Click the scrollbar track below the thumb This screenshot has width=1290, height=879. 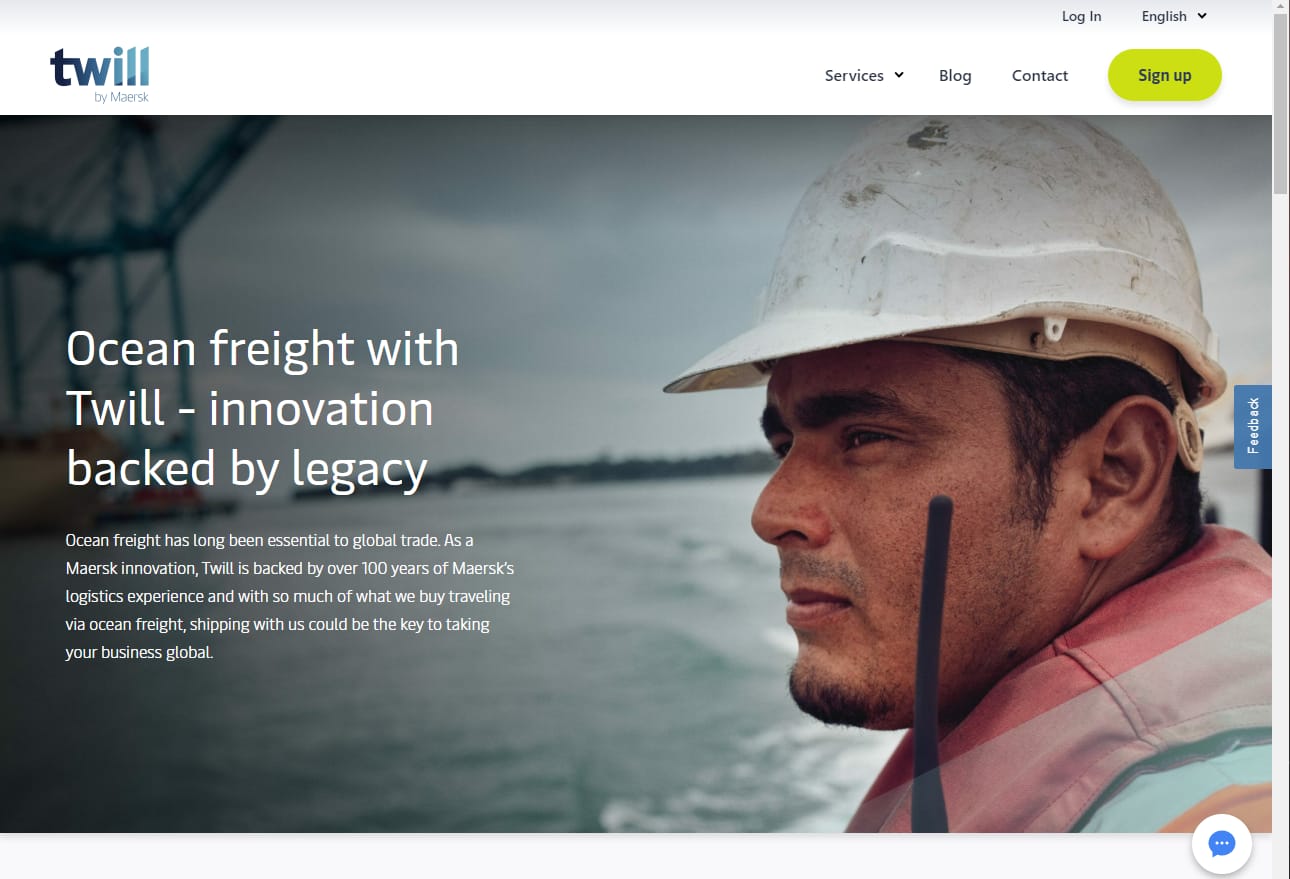(1281, 530)
